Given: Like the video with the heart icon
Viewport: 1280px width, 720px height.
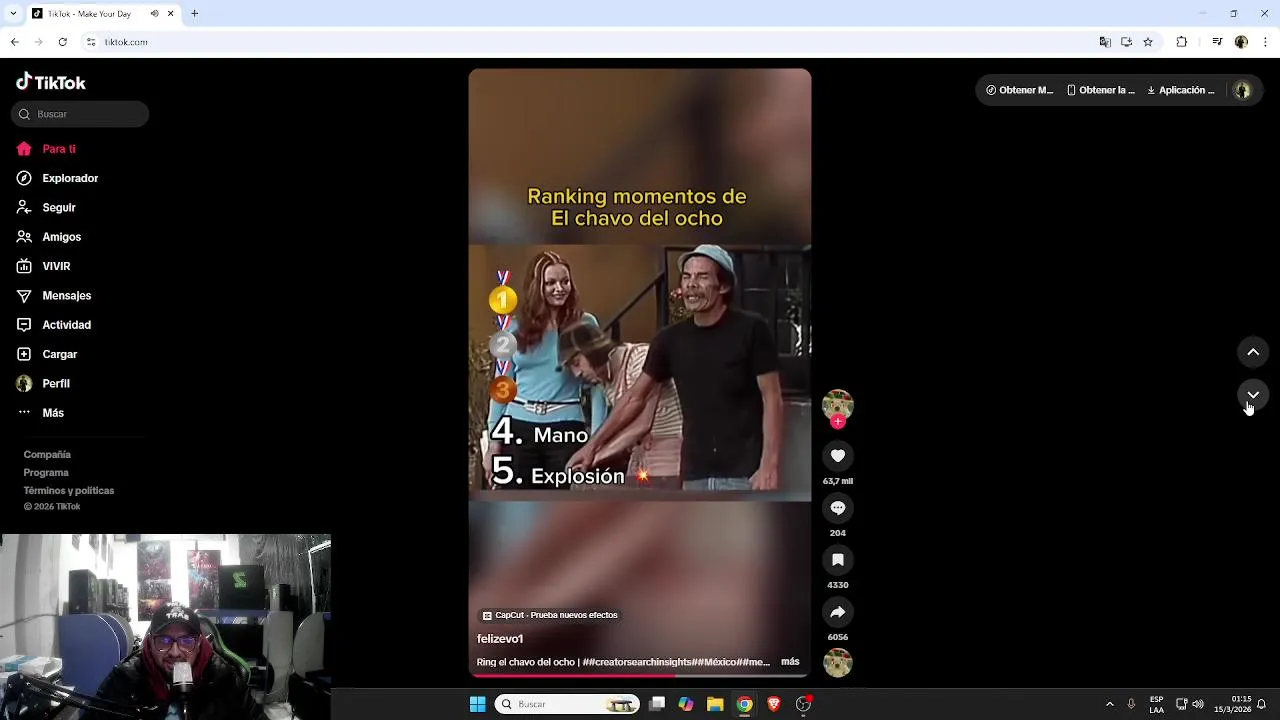Looking at the screenshot, I should [x=838, y=456].
